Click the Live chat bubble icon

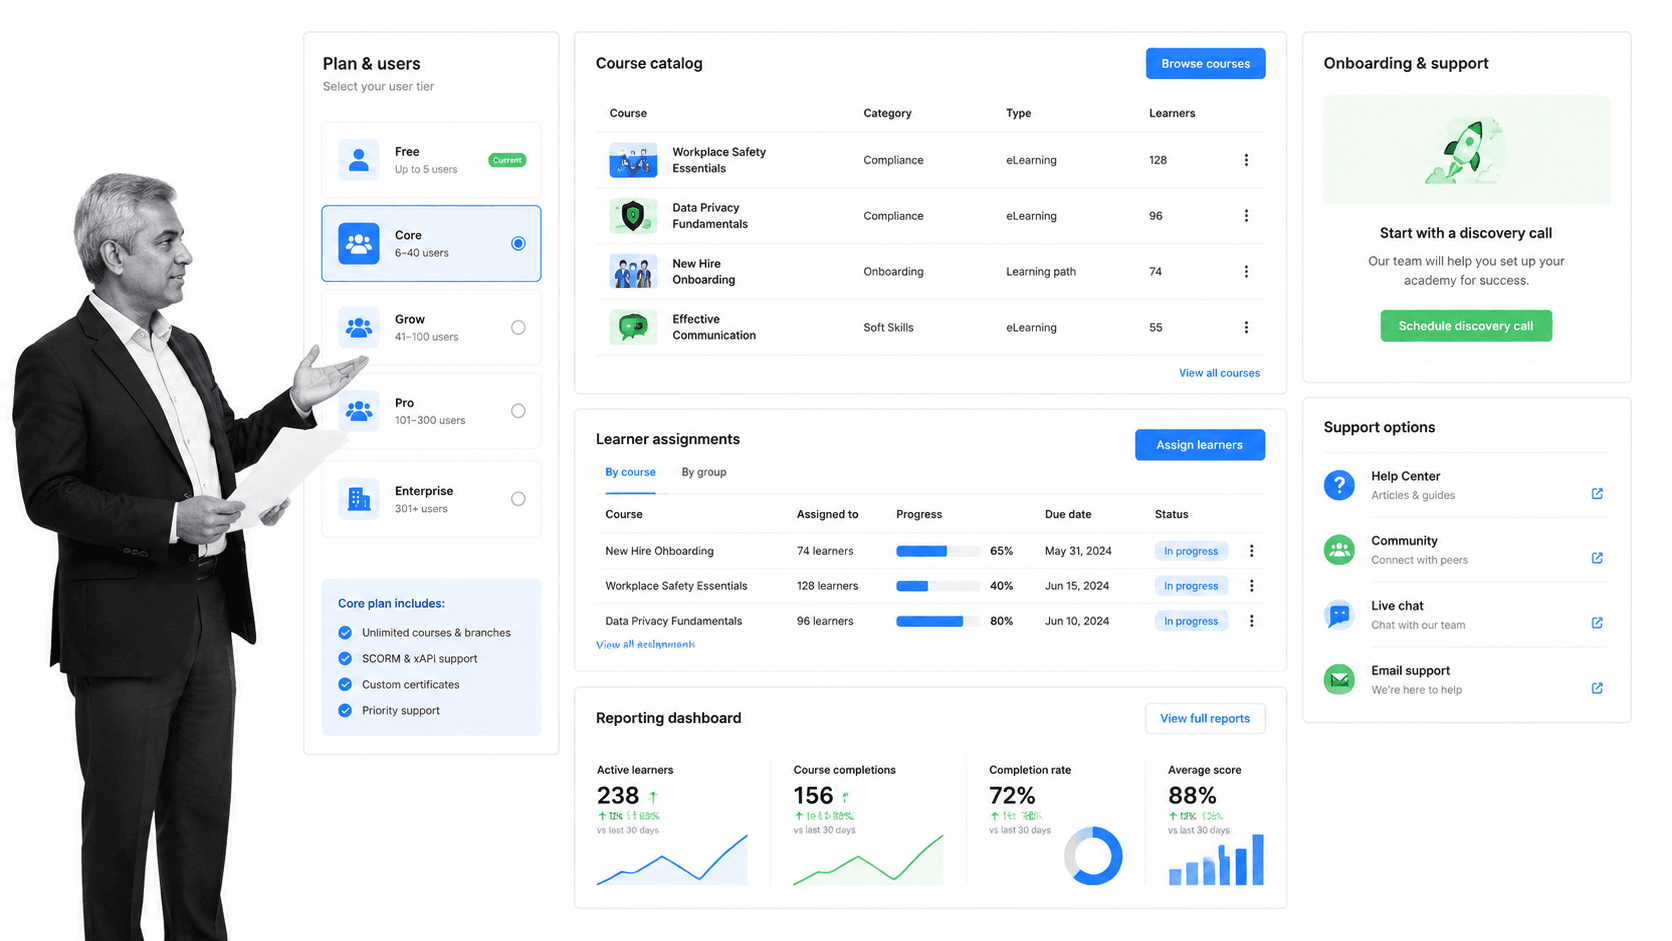[1339, 614]
